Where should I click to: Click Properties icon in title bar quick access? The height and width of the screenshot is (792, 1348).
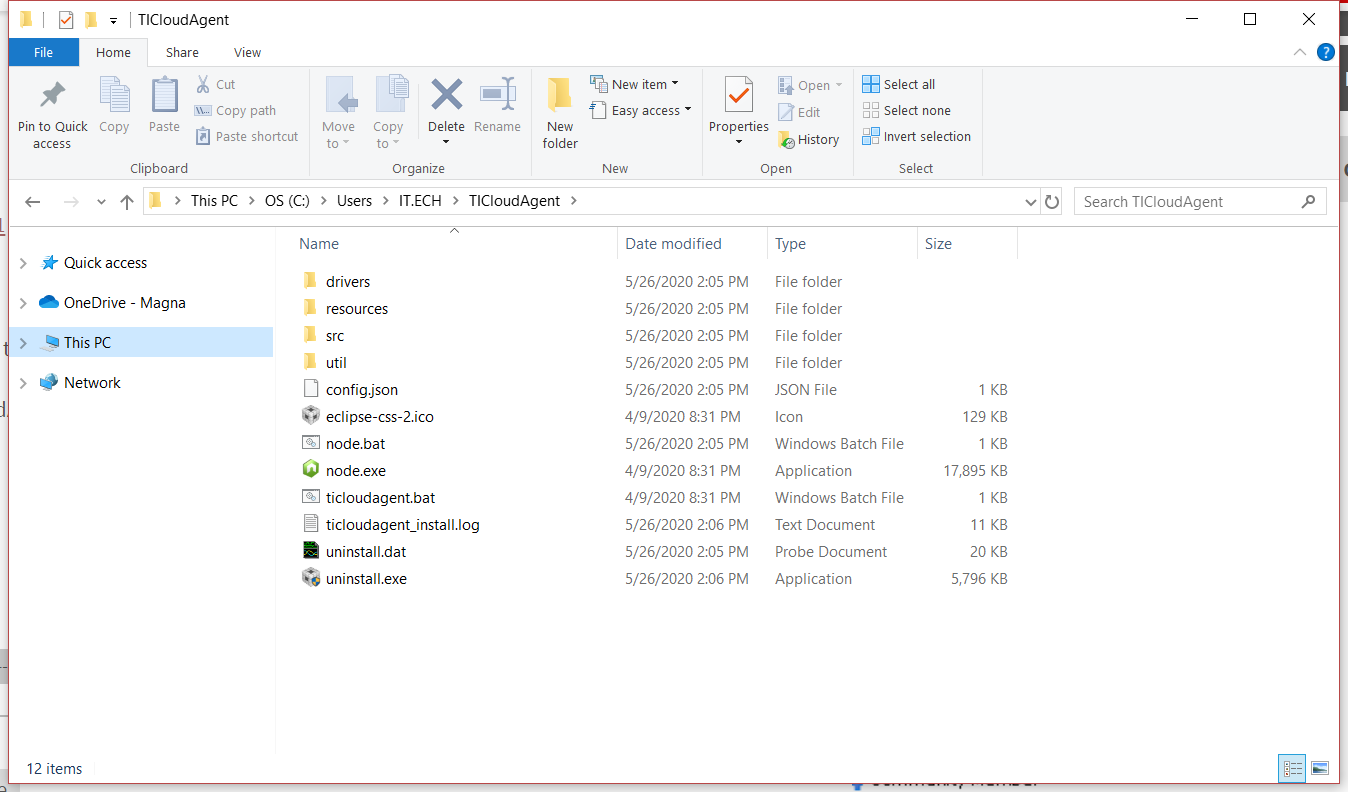tap(66, 20)
